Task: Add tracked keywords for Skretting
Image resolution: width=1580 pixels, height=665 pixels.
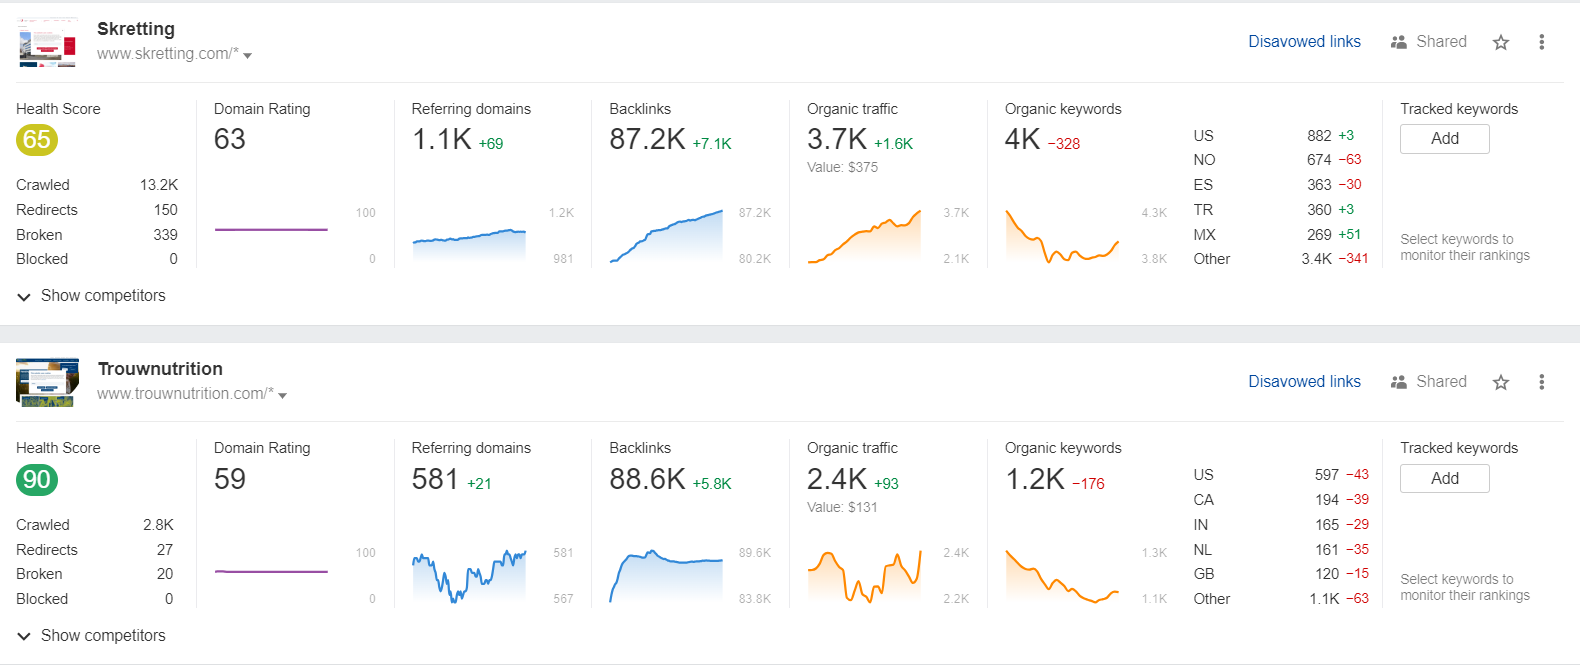Action: [1444, 139]
